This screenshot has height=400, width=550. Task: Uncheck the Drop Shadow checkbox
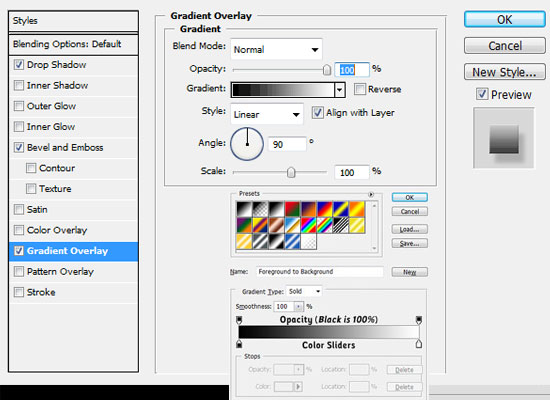(19, 65)
